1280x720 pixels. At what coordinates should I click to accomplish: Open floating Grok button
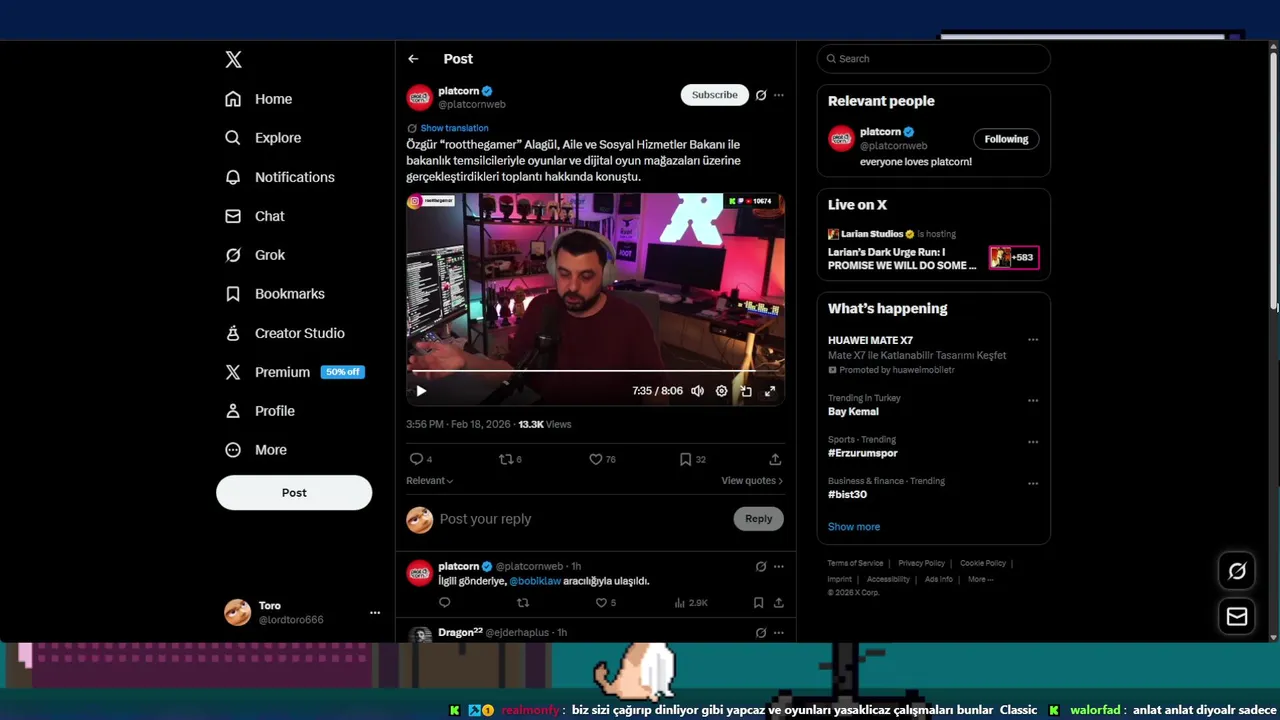click(1237, 571)
